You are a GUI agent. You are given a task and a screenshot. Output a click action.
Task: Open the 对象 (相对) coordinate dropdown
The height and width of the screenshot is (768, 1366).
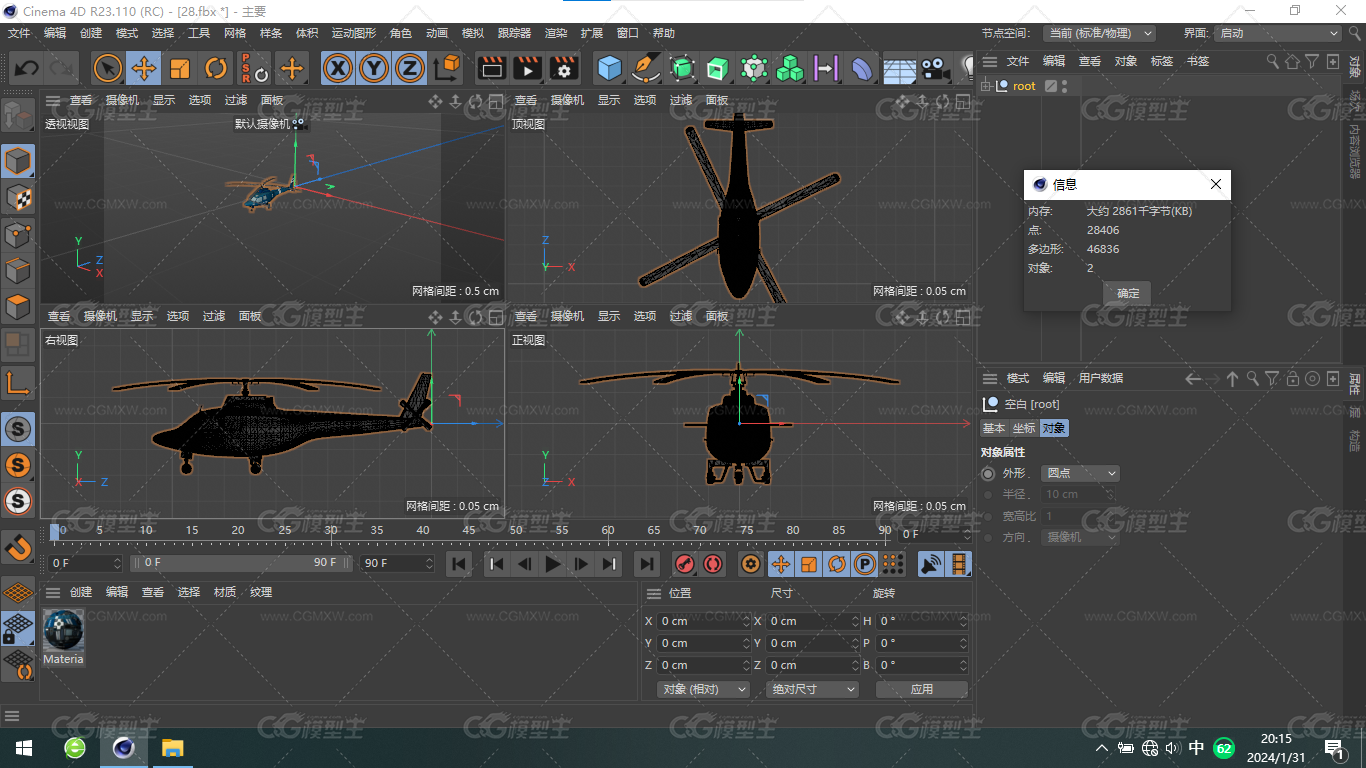pyautogui.click(x=704, y=689)
